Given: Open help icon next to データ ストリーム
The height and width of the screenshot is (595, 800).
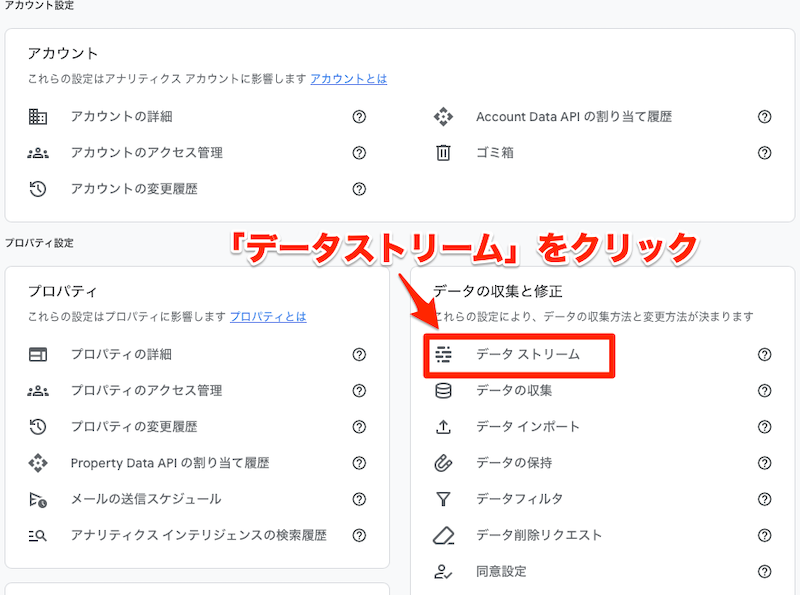Looking at the screenshot, I should 765,354.
